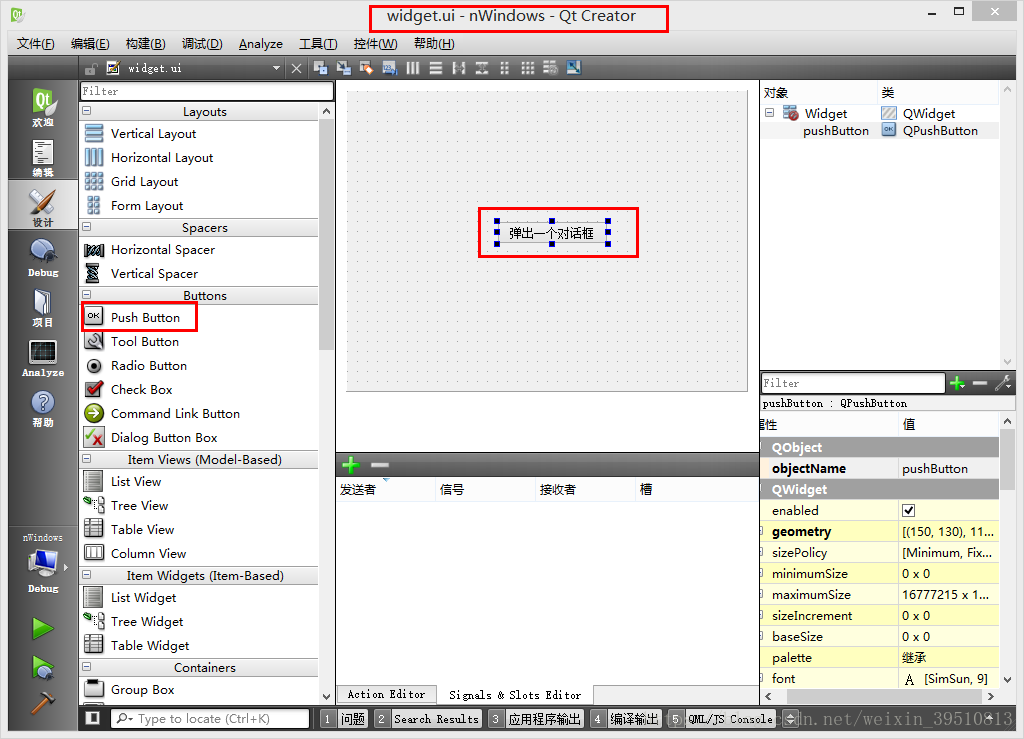Collapse the Containers category
The image size is (1024, 739).
(x=87, y=667)
